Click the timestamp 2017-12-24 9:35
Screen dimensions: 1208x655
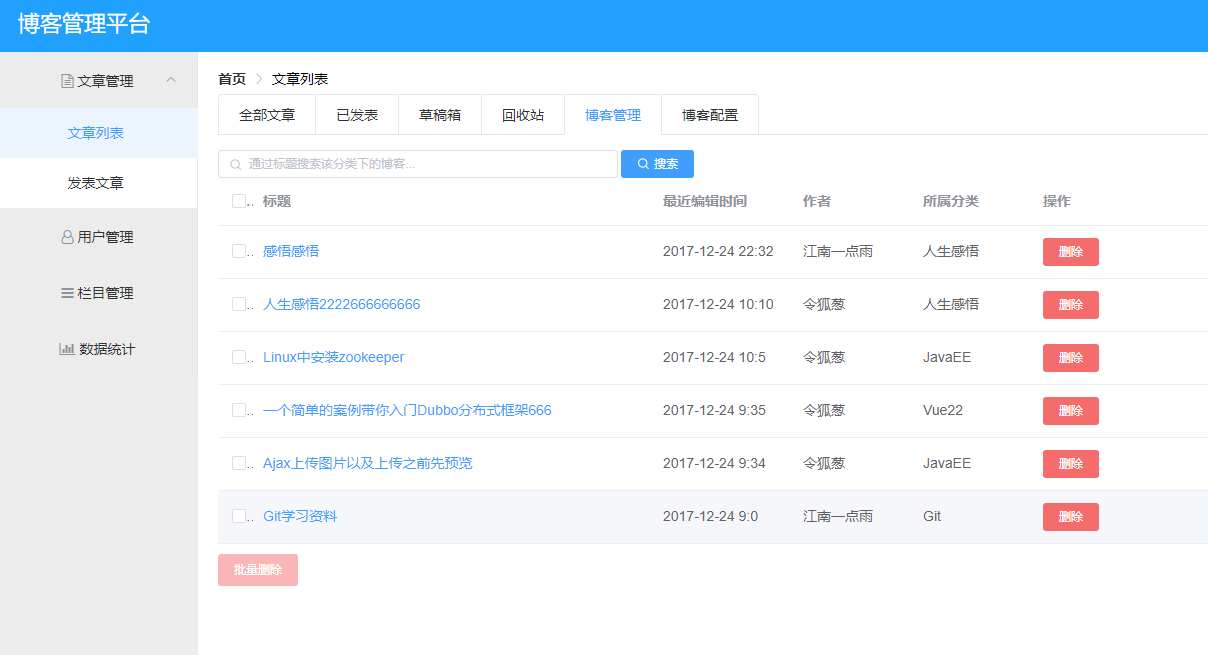[714, 410]
